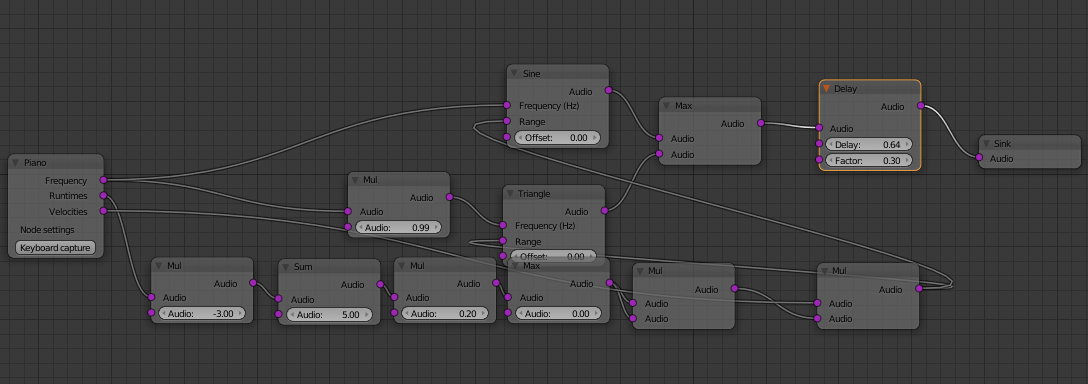The width and height of the screenshot is (1088, 384).
Task: Click the Audio output socket of Mul -3.00 node
Action: (253, 283)
